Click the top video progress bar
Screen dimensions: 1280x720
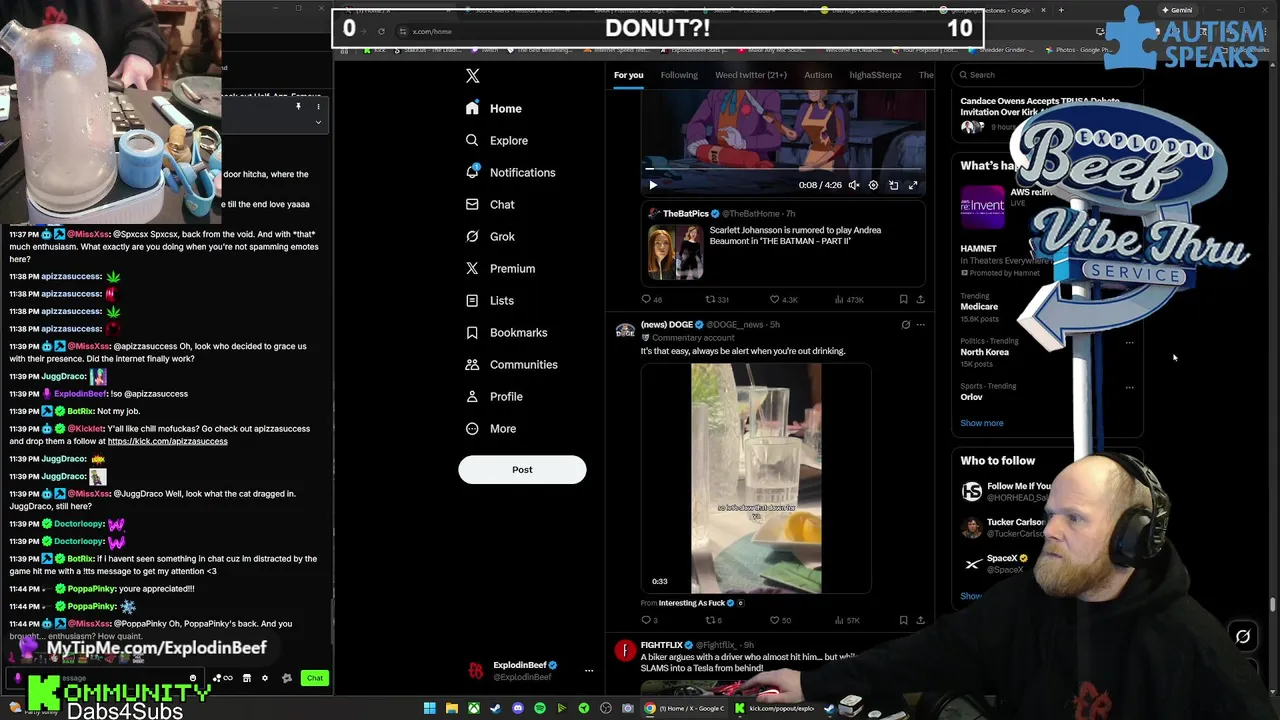point(783,170)
